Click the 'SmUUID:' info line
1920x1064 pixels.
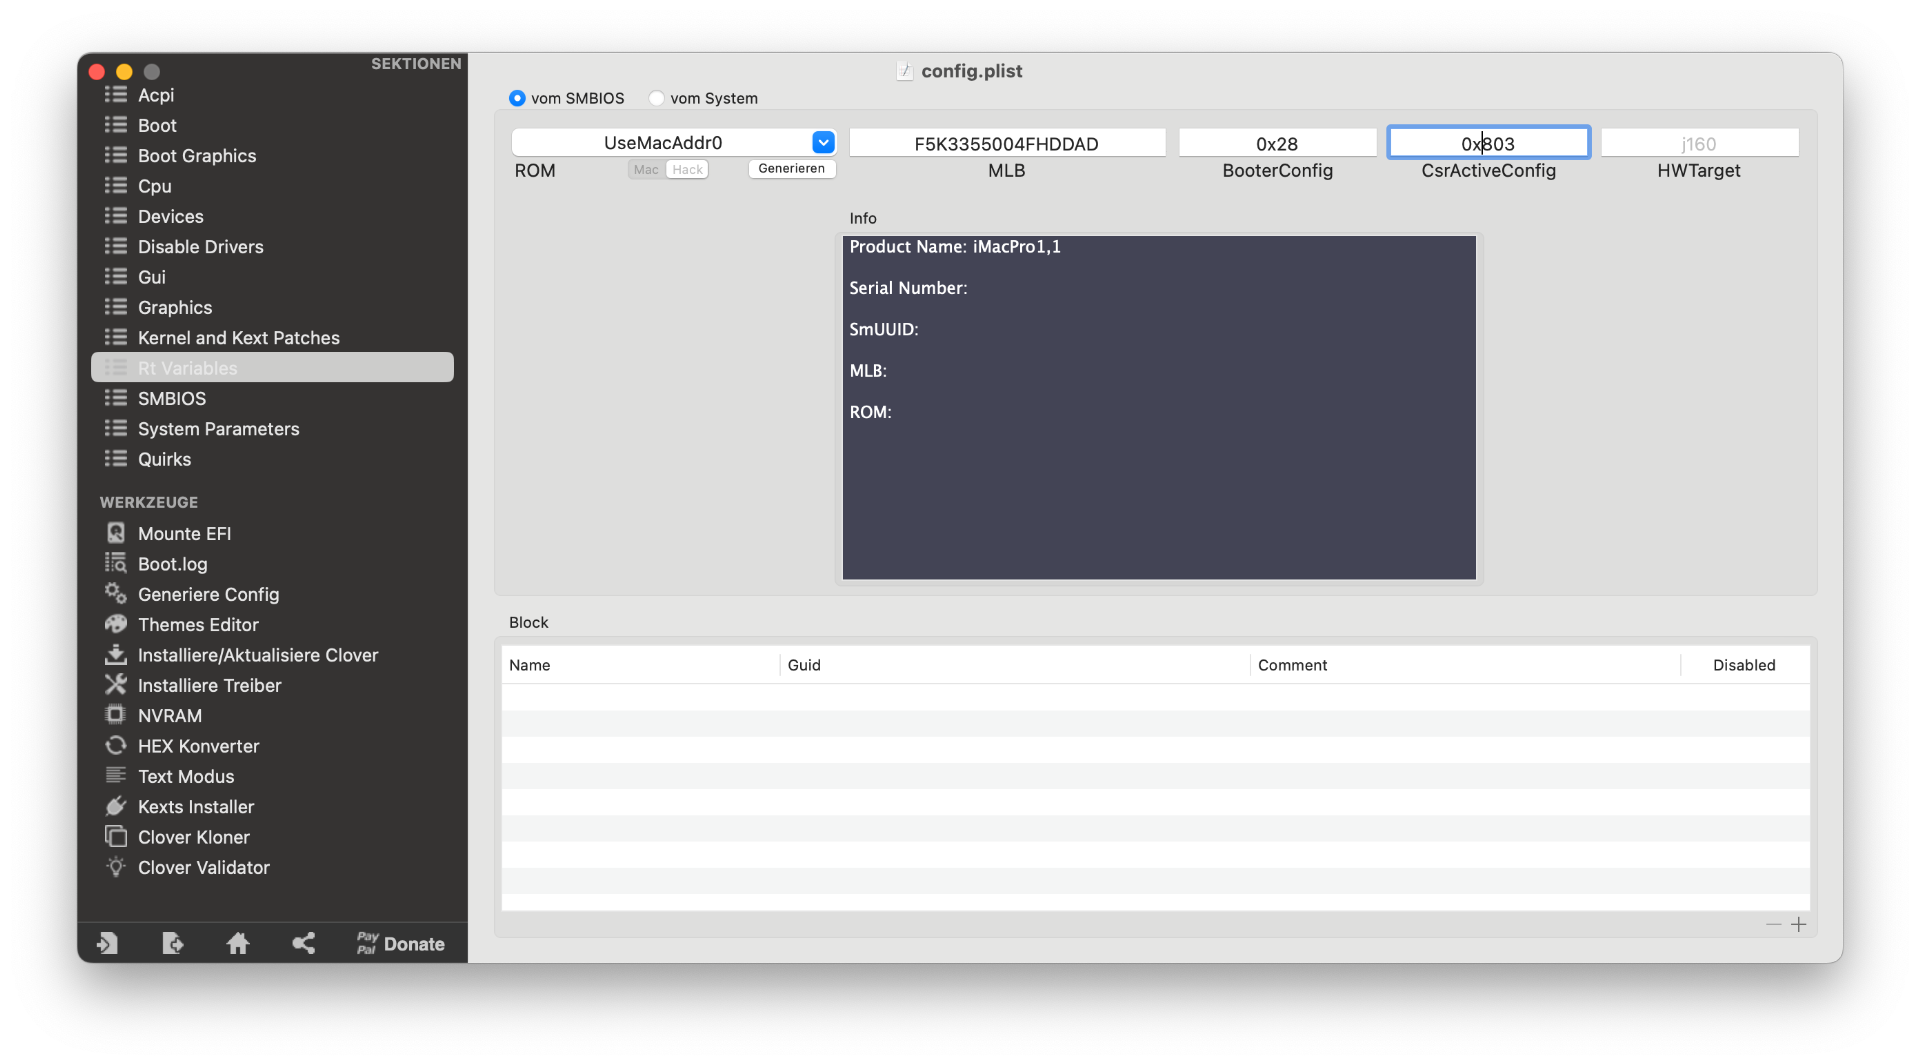tap(883, 329)
